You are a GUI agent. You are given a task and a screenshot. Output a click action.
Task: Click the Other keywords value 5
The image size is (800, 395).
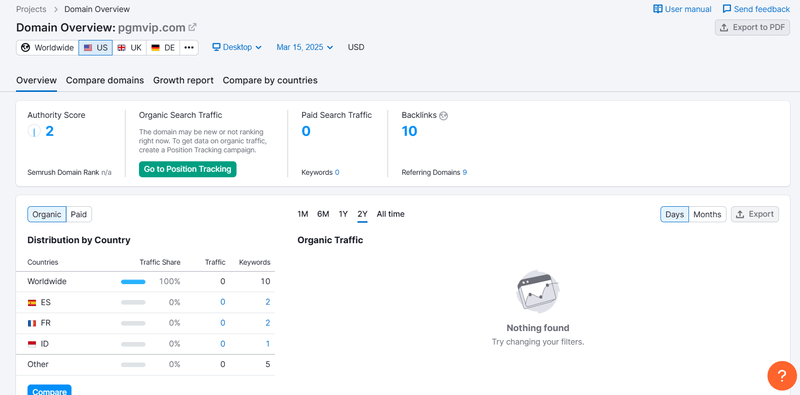point(268,364)
